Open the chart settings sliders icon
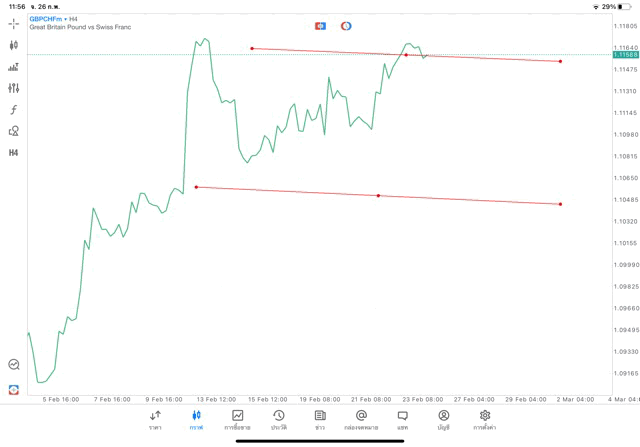 [x=14, y=88]
